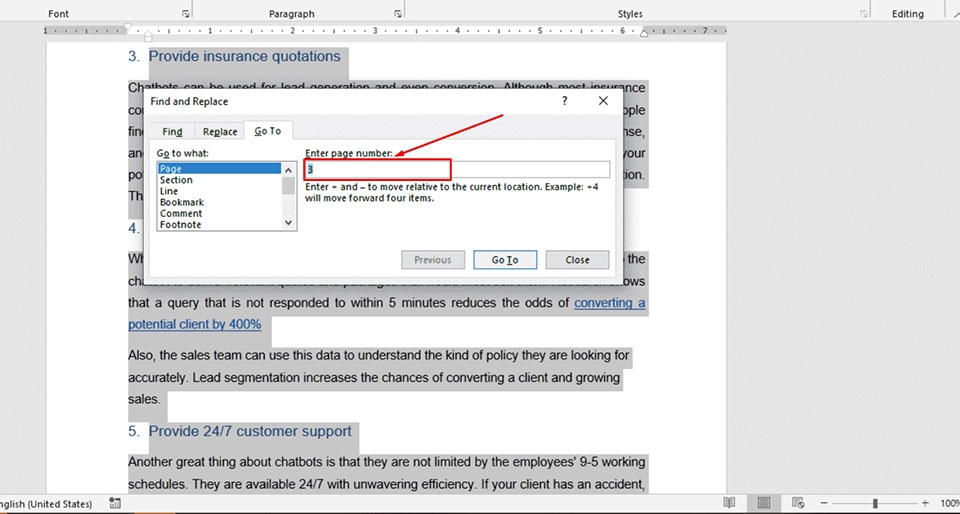Open the Paragraph settings dialog launcher
960x514 pixels.
pyautogui.click(x=398, y=13)
